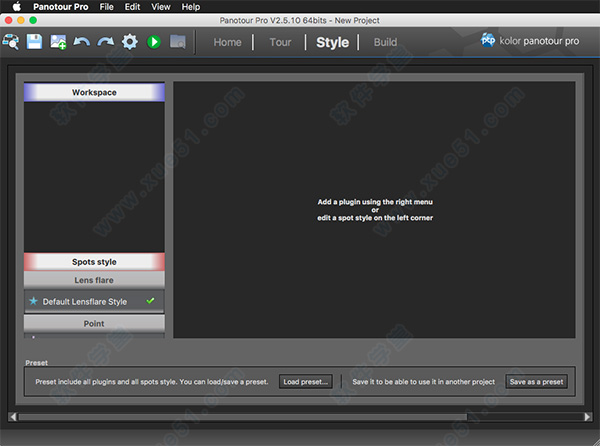Open the Apple menu
Screen dimensions: 600x446
coord(16,7)
